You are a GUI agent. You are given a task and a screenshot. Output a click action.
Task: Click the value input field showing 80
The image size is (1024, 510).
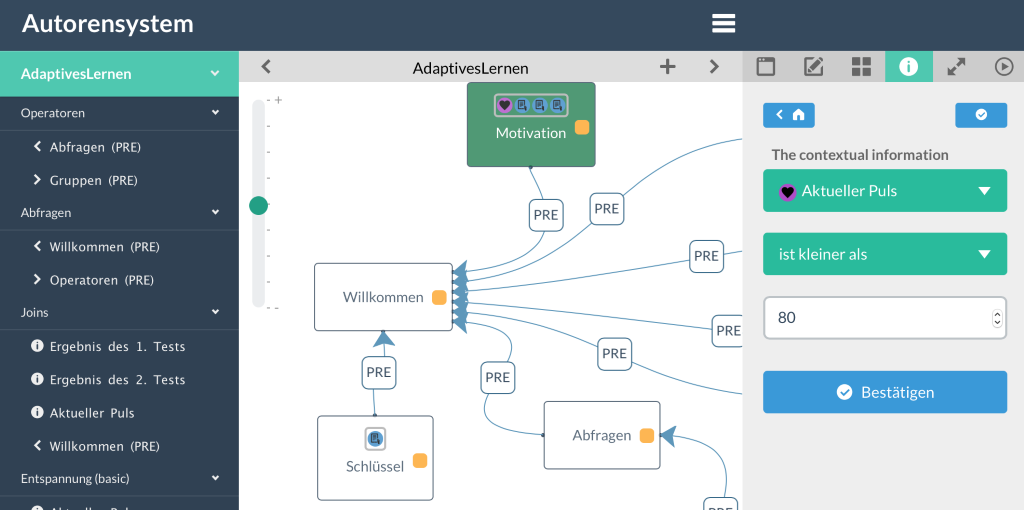point(875,318)
